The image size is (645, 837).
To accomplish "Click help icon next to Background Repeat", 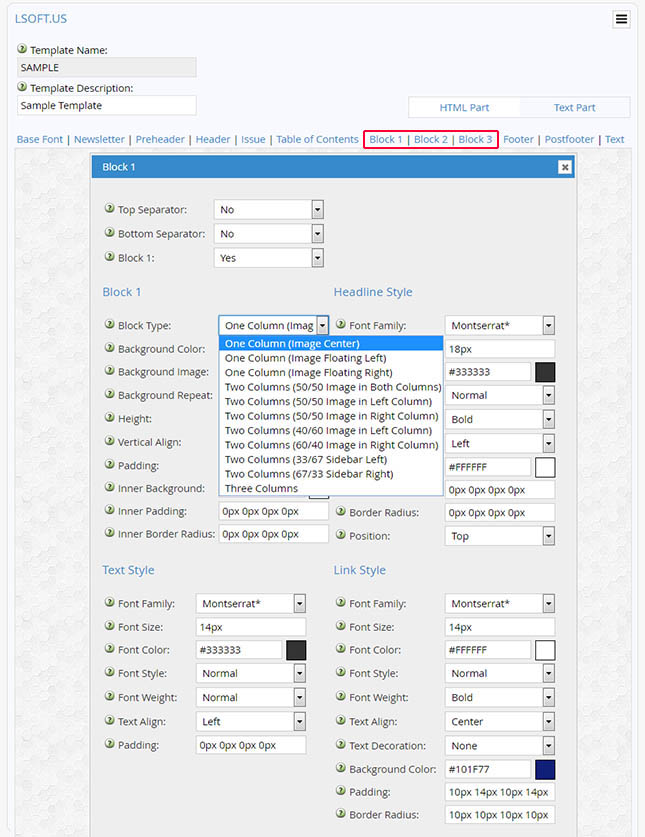I will coord(109,394).
